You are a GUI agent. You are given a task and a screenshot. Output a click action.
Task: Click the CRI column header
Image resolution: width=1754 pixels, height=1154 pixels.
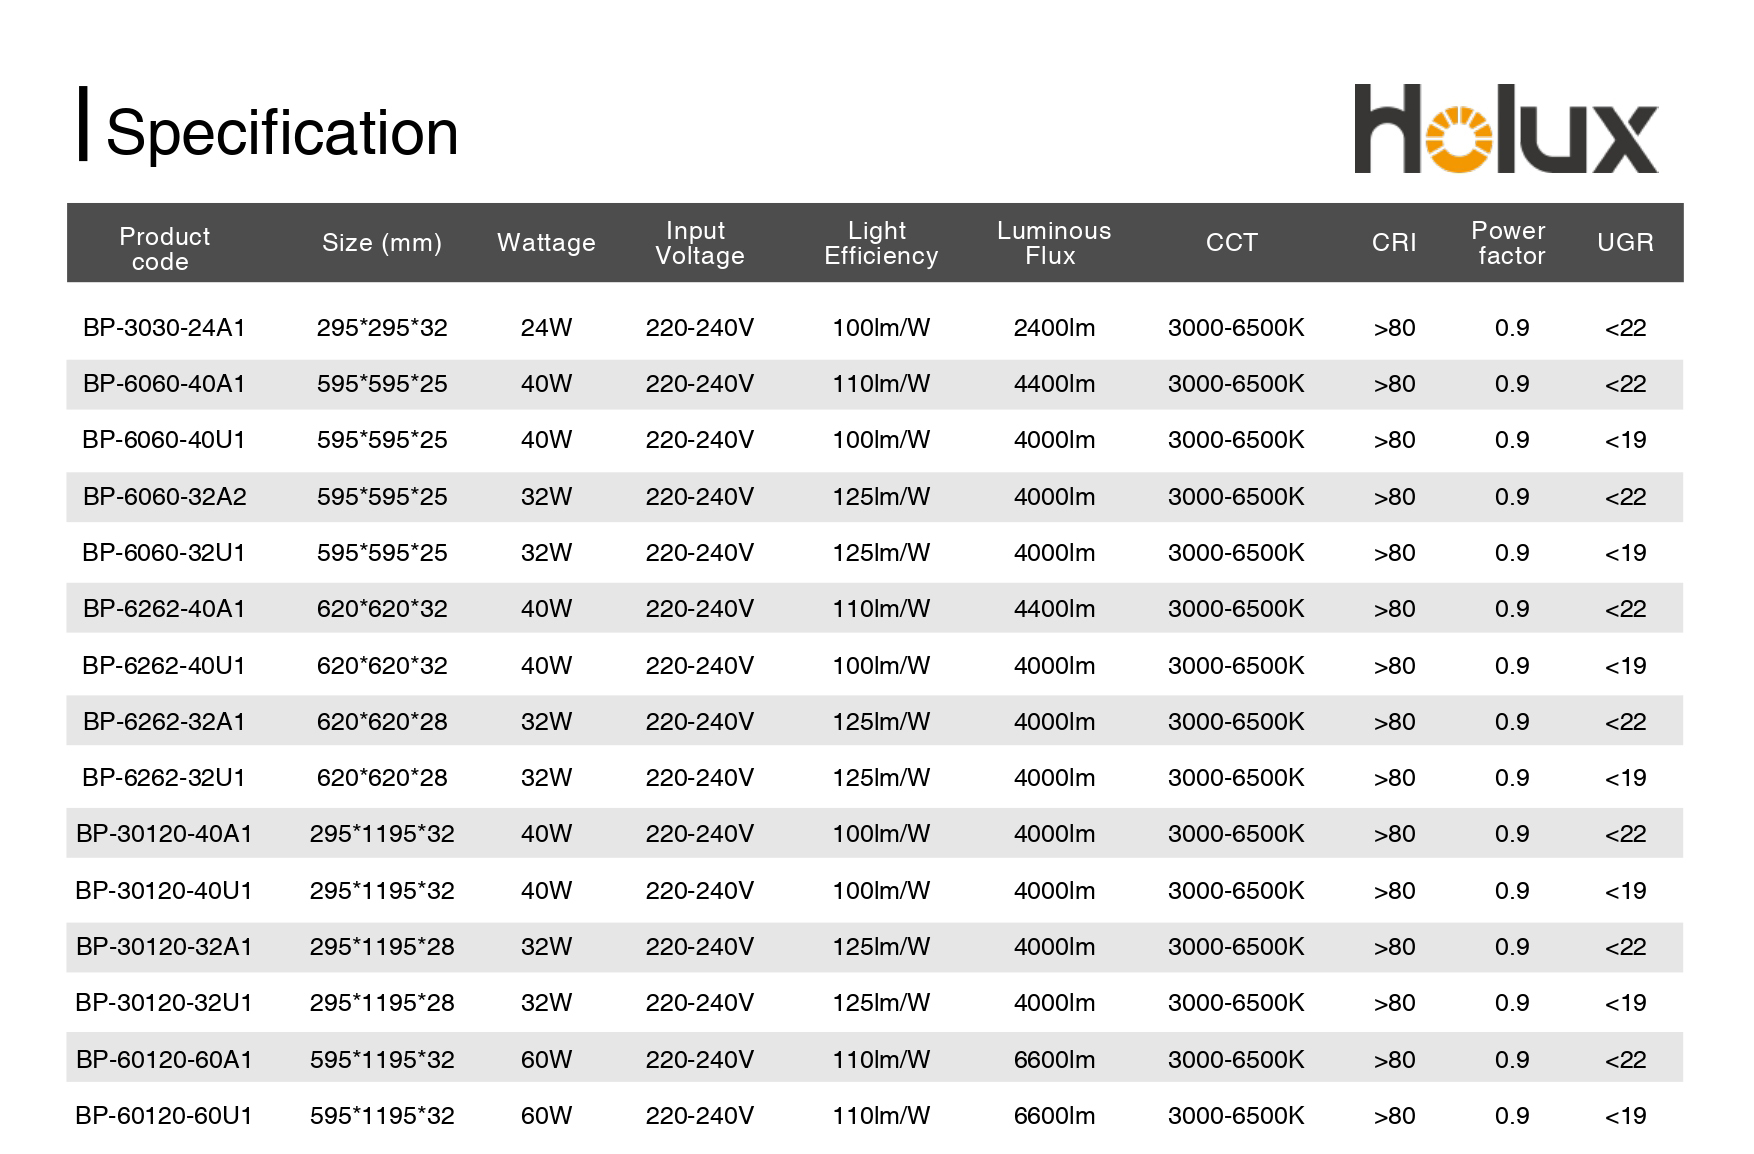pos(1394,243)
